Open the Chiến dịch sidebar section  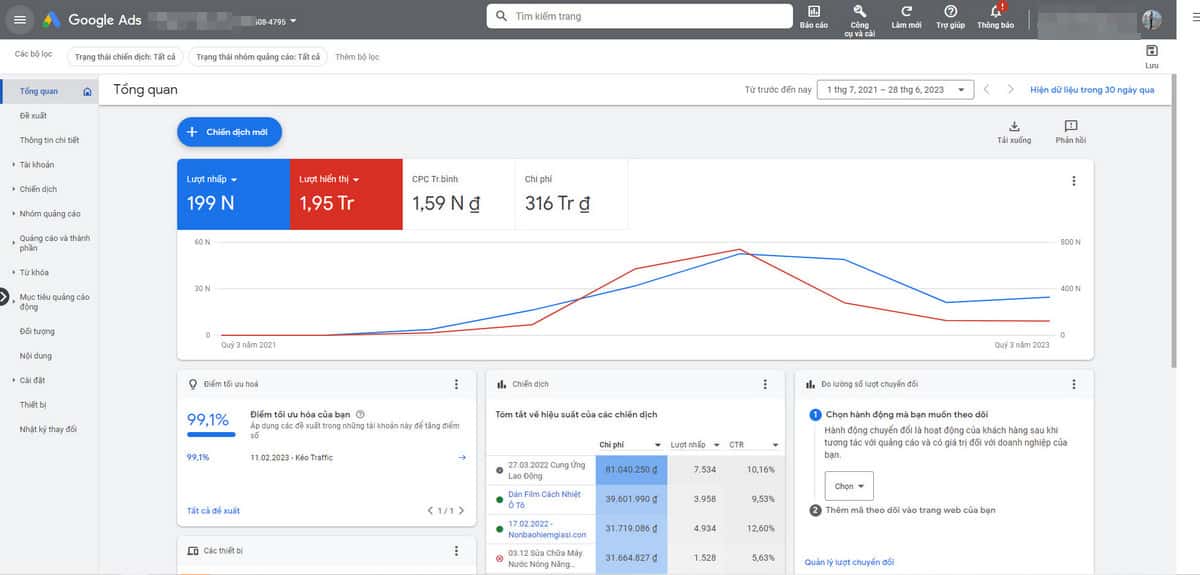(x=38, y=189)
